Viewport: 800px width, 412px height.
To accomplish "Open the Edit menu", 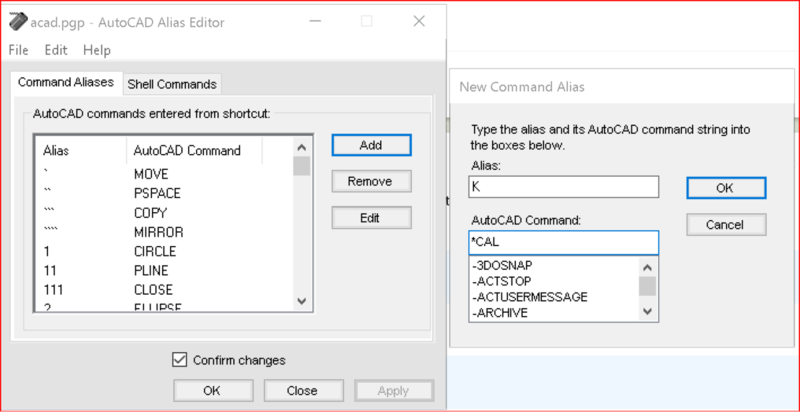I will (56, 50).
